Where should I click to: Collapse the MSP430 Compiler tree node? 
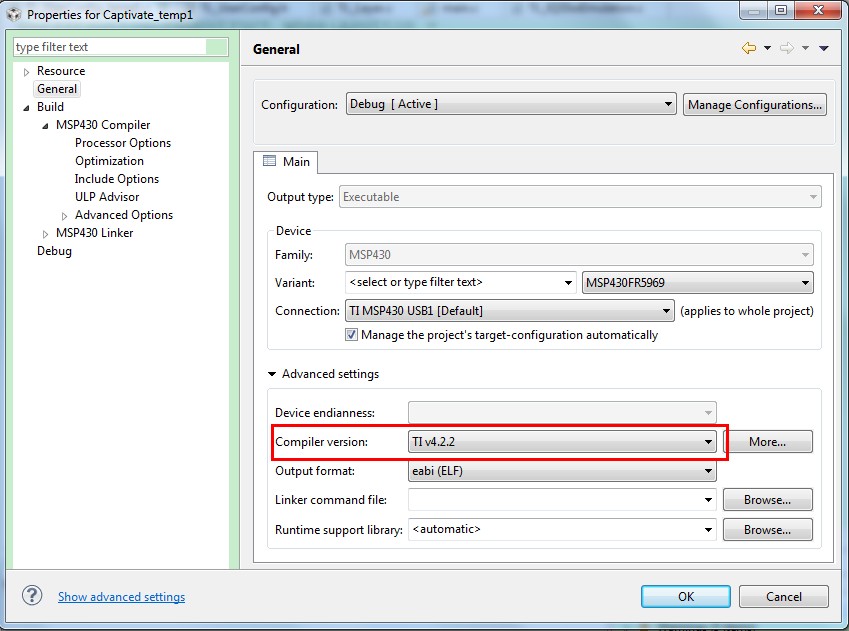coord(45,126)
